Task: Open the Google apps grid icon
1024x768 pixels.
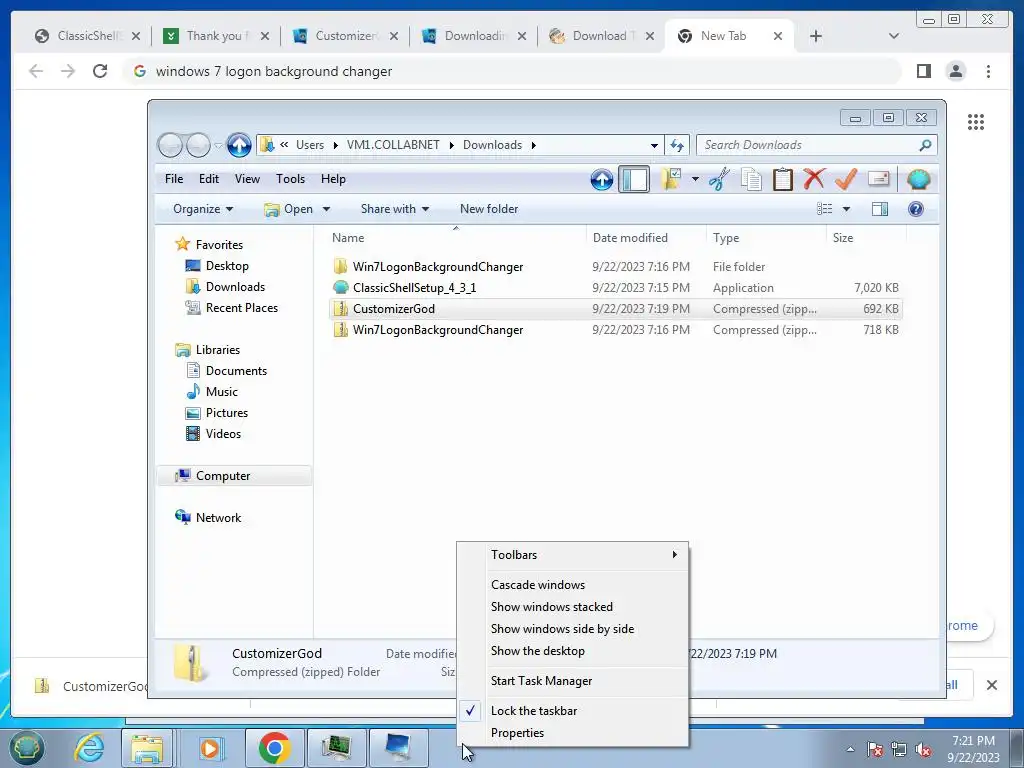Action: tap(976, 121)
